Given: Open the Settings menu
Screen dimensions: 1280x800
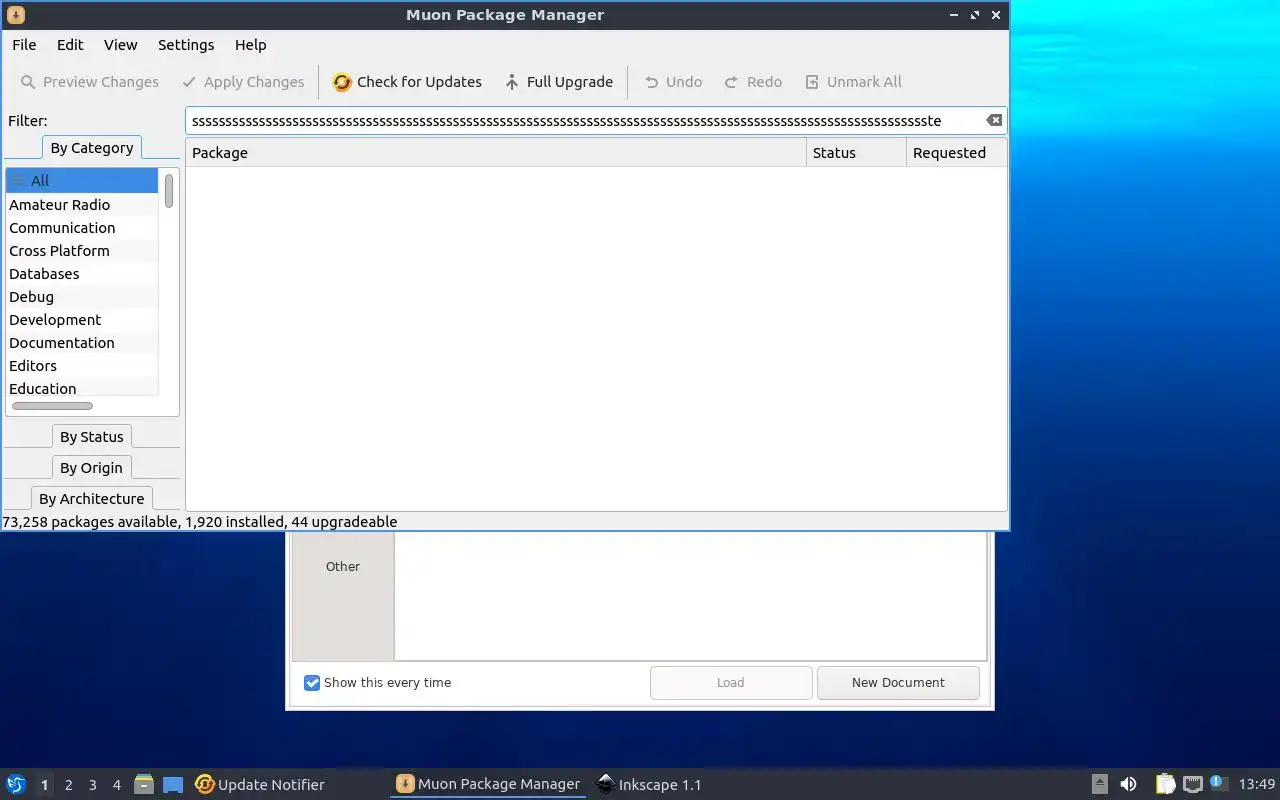Looking at the screenshot, I should tap(186, 45).
